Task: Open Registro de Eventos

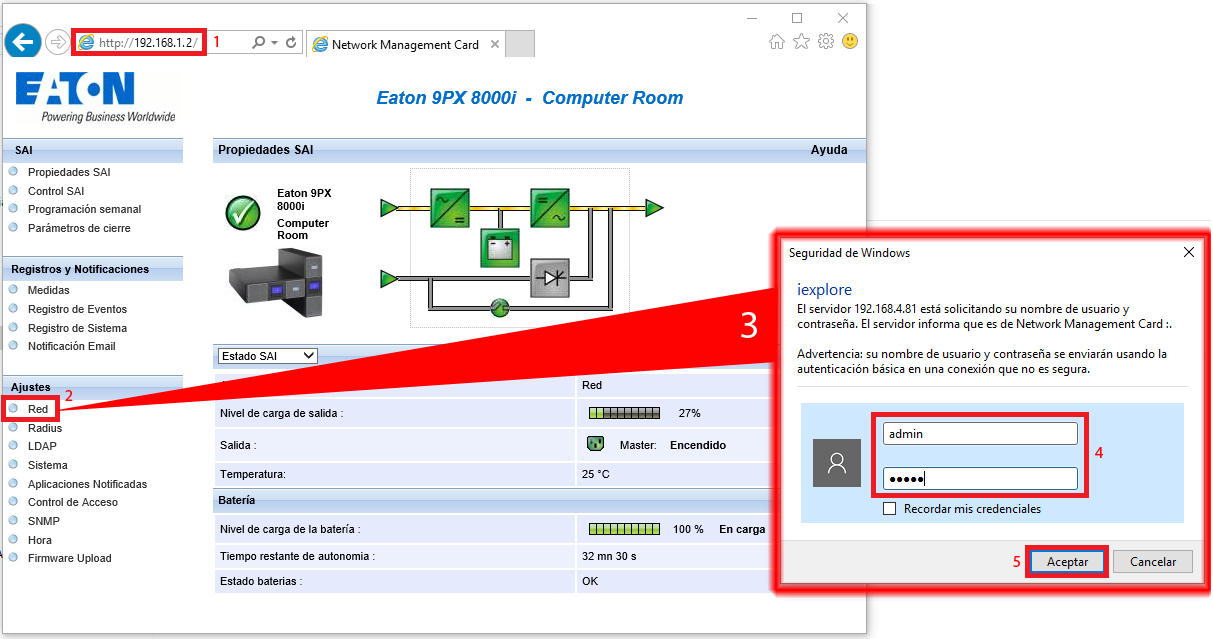Action: click(x=78, y=309)
